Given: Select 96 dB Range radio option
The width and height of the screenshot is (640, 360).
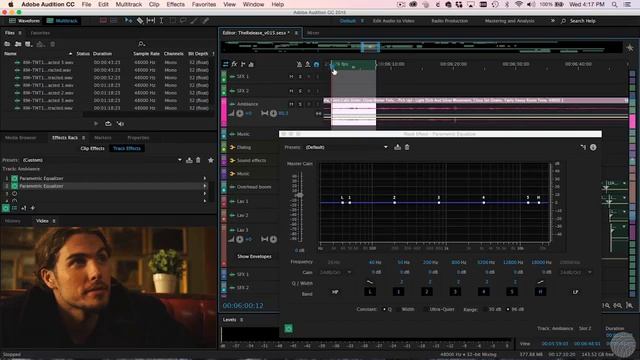Looking at the screenshot, I should click(508, 309).
